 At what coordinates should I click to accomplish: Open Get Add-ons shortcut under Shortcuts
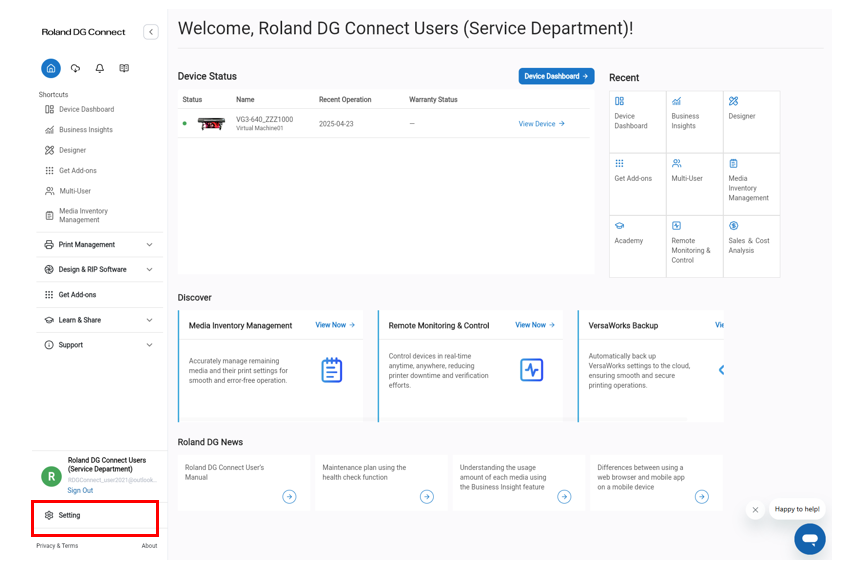pos(71,171)
